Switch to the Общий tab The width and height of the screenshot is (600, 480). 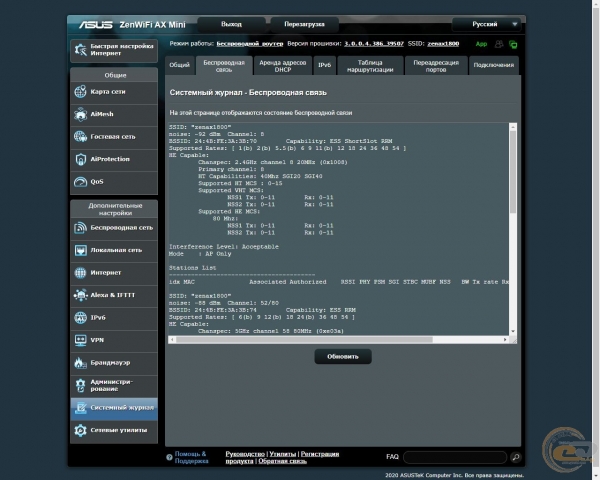[179, 65]
